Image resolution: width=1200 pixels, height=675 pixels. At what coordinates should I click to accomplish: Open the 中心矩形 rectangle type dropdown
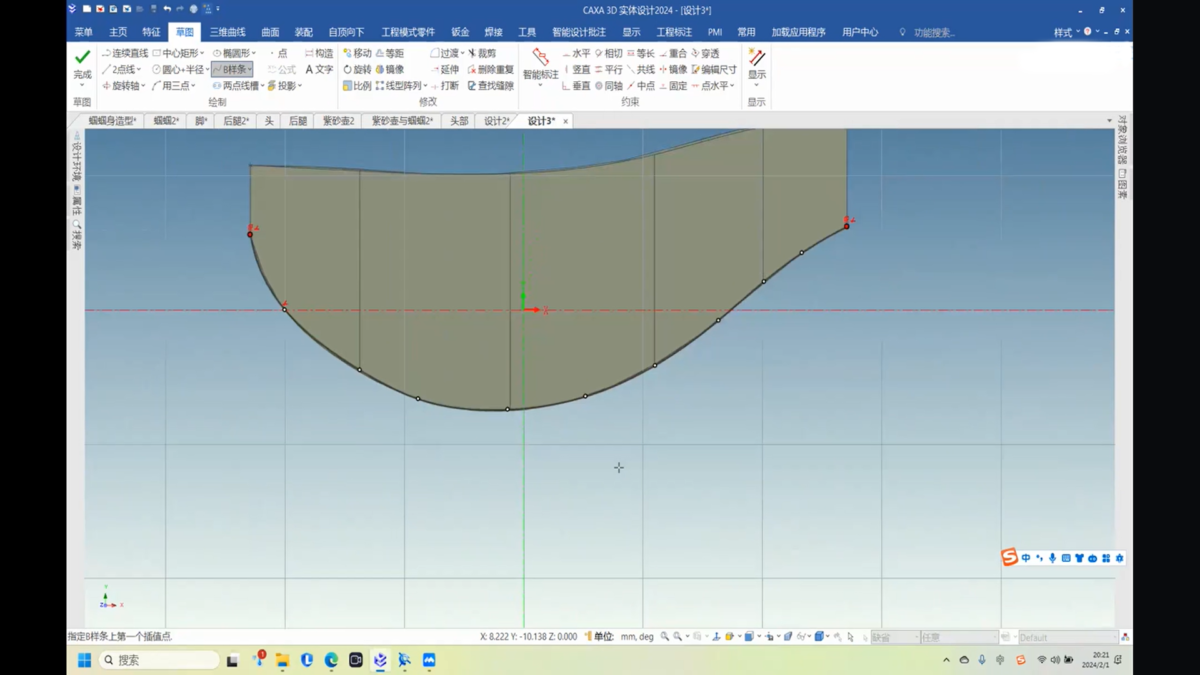[202, 53]
